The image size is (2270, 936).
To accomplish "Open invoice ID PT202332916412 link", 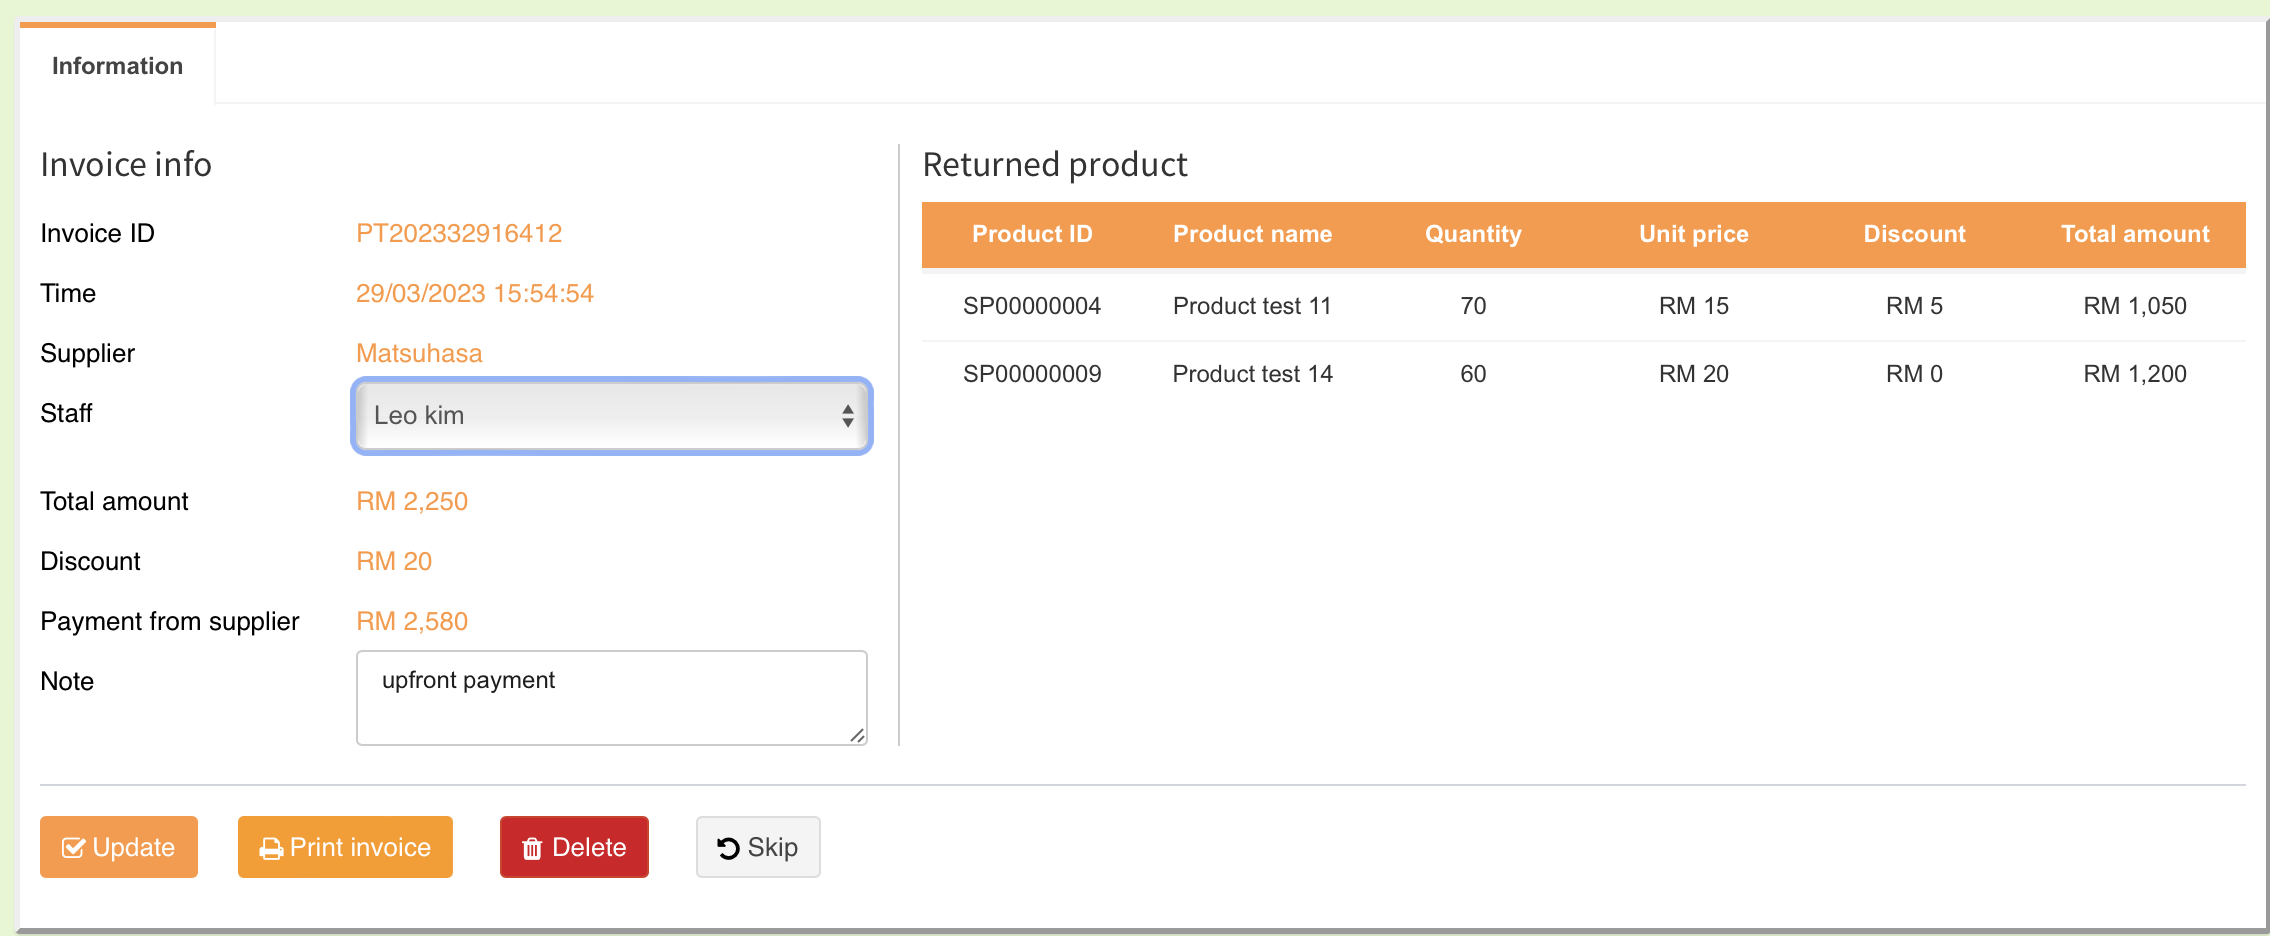I will pos(459,234).
